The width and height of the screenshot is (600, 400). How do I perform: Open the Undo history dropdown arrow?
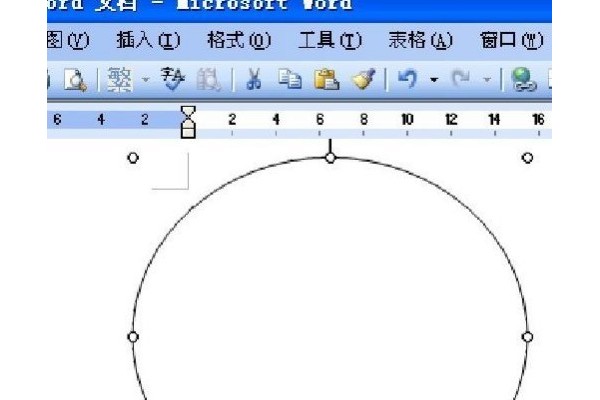(x=434, y=80)
